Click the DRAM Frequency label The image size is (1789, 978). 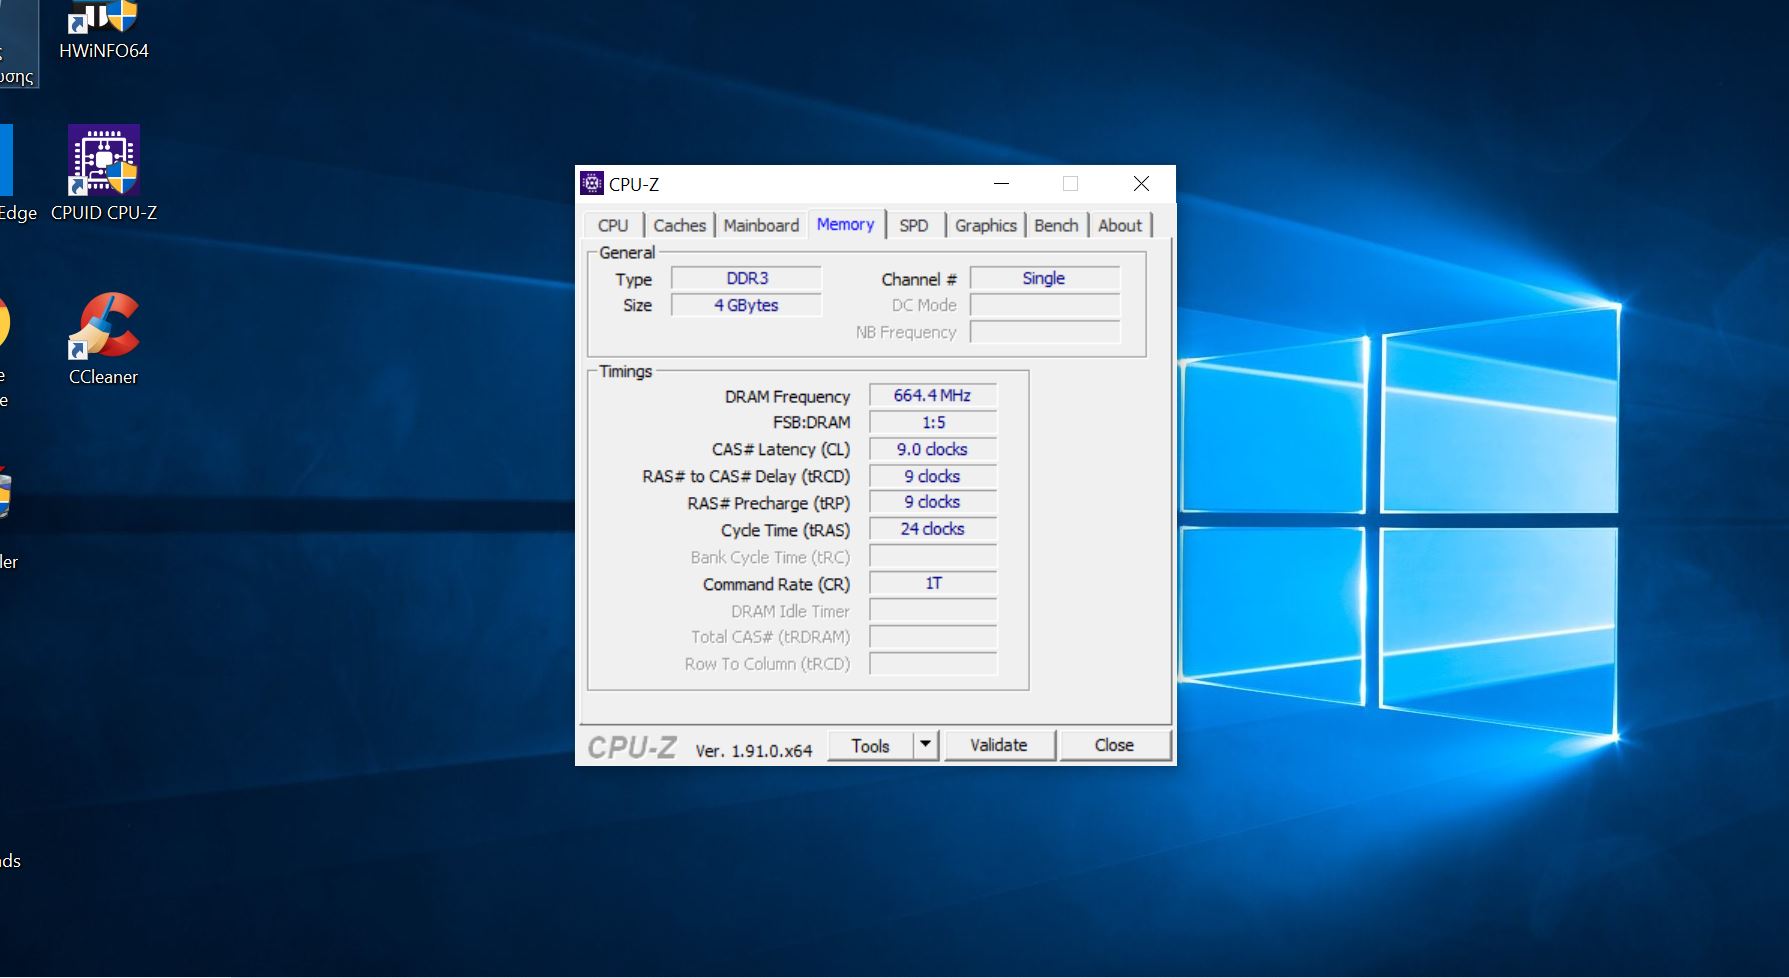(x=787, y=397)
